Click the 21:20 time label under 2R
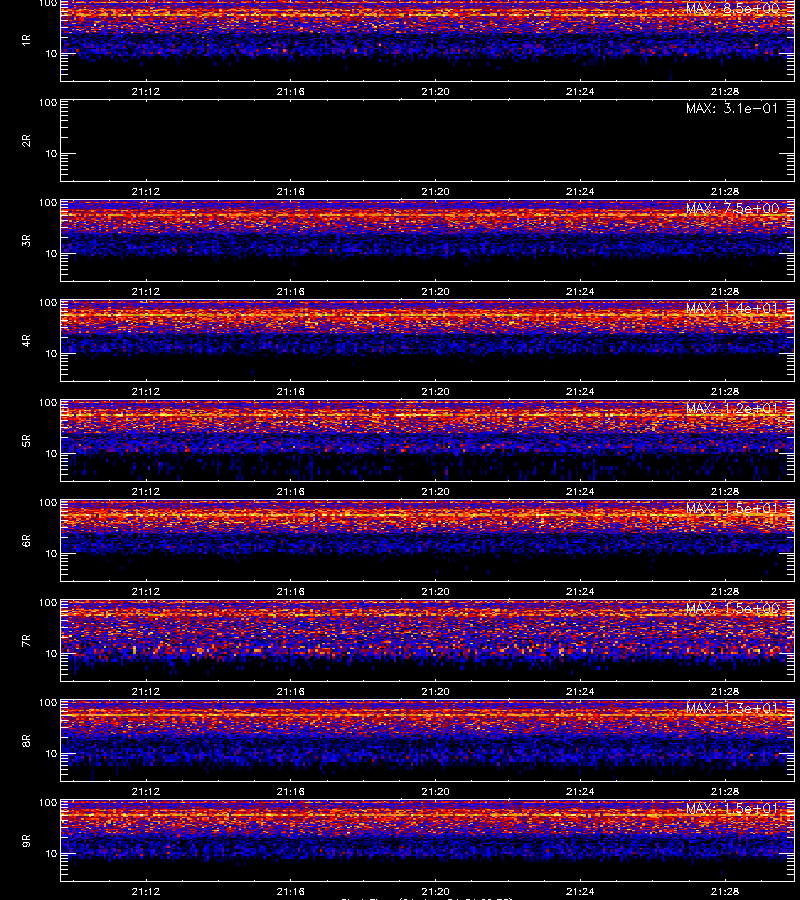 436,192
